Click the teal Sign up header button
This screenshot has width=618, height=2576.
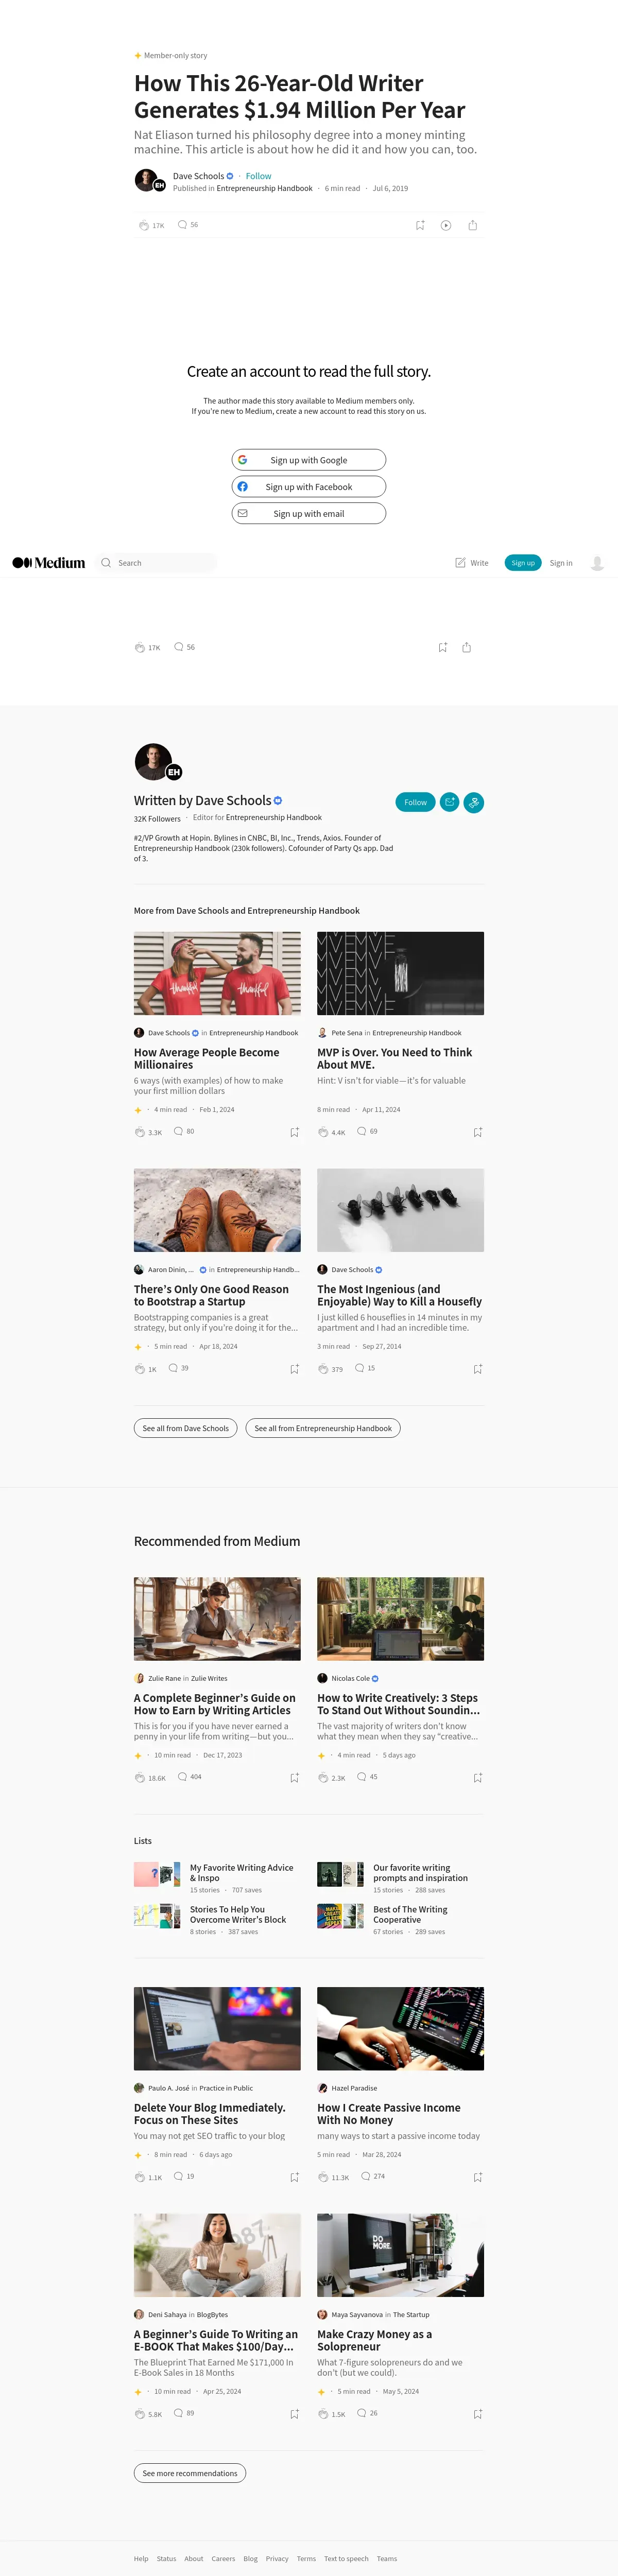[x=523, y=563]
